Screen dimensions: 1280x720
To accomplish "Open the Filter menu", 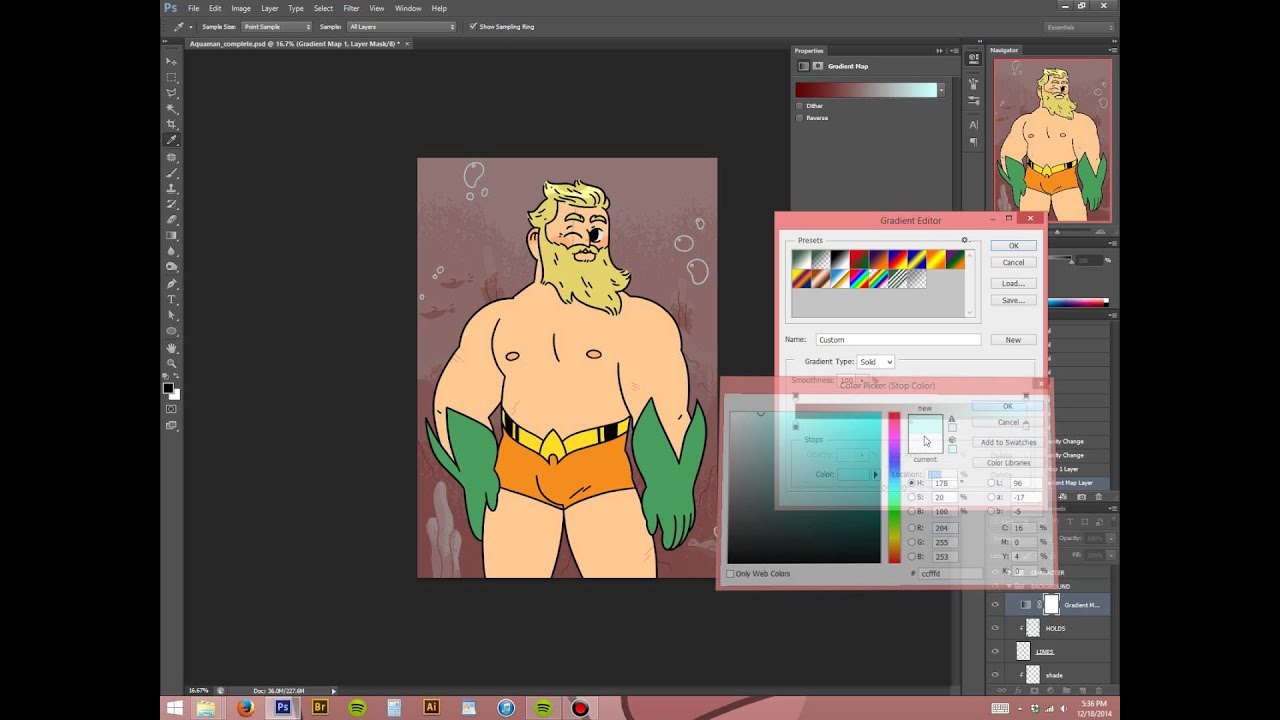I will pyautogui.click(x=351, y=8).
